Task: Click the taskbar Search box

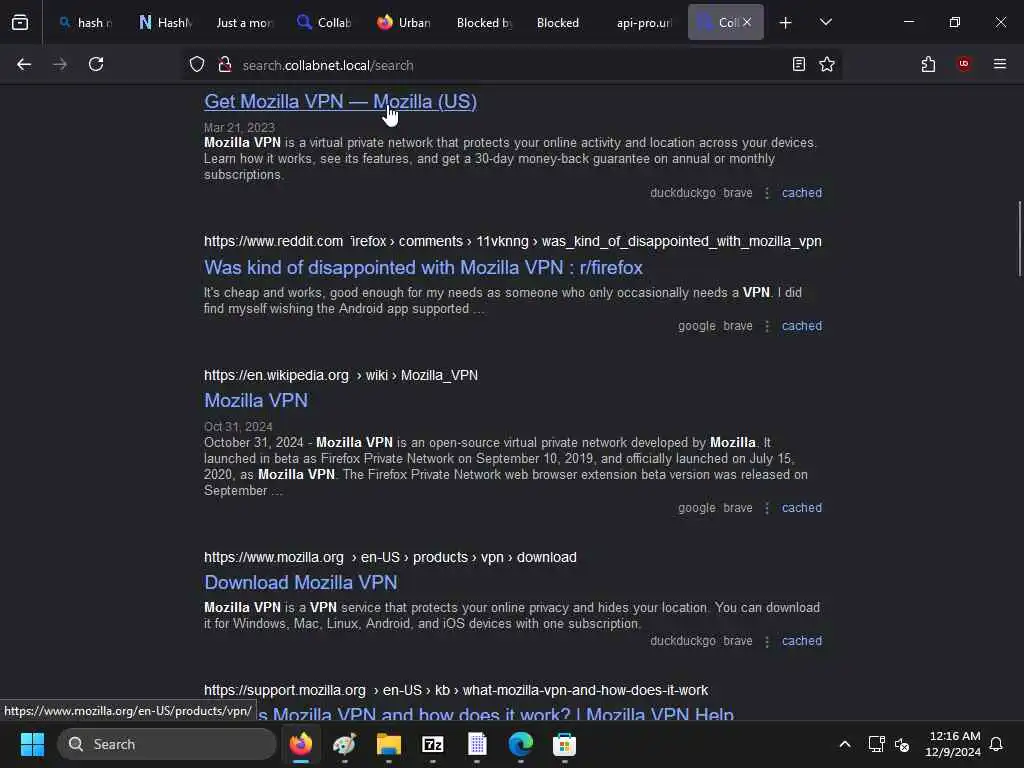Action: [x=167, y=744]
